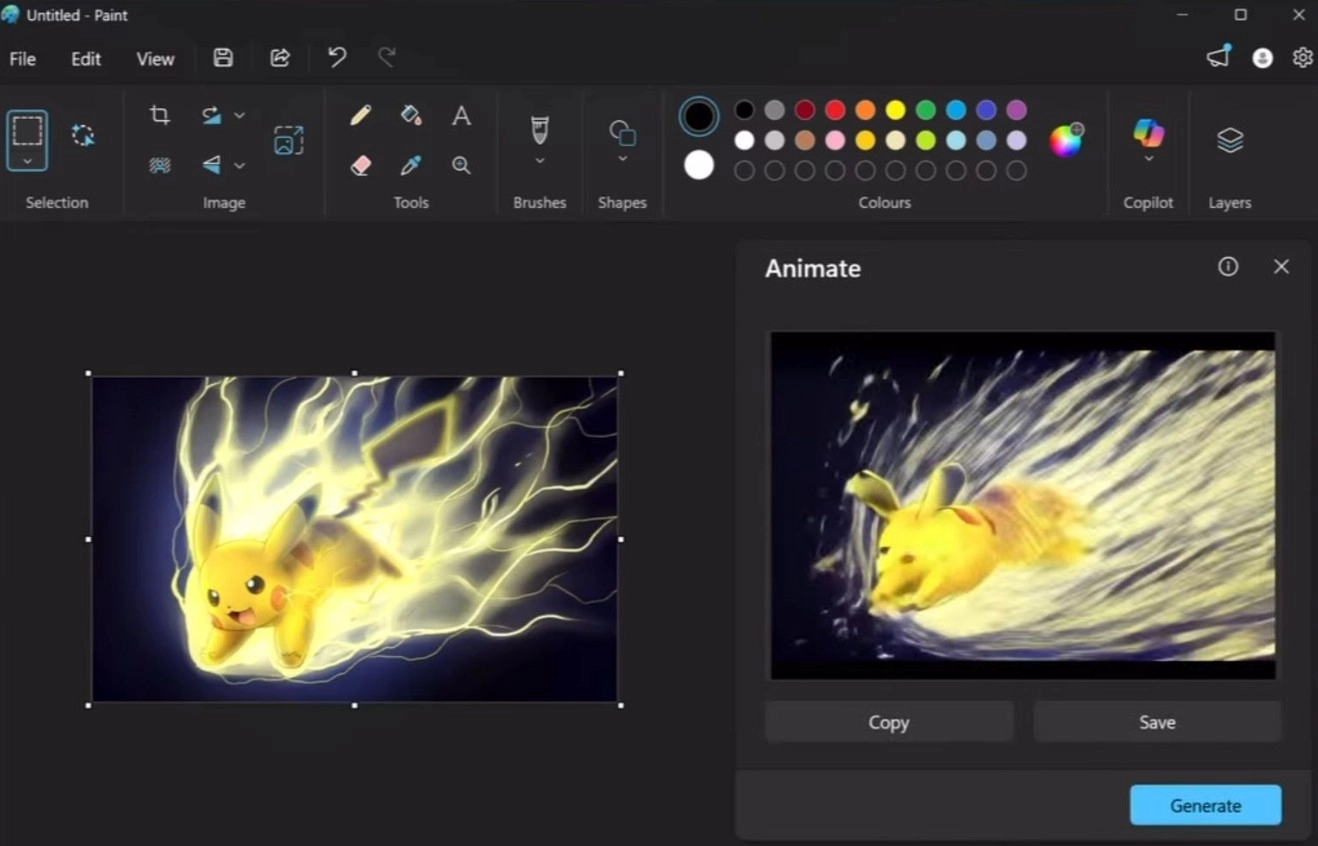Open the View menu
This screenshot has height=846, width=1318.
click(x=155, y=59)
